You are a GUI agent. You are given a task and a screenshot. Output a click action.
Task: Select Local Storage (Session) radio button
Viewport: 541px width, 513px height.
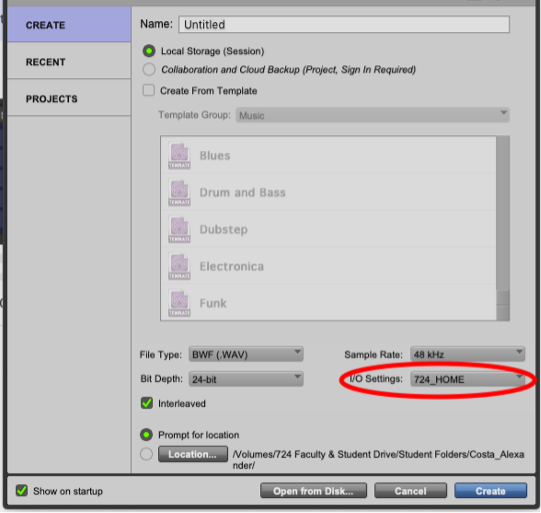pyautogui.click(x=149, y=51)
